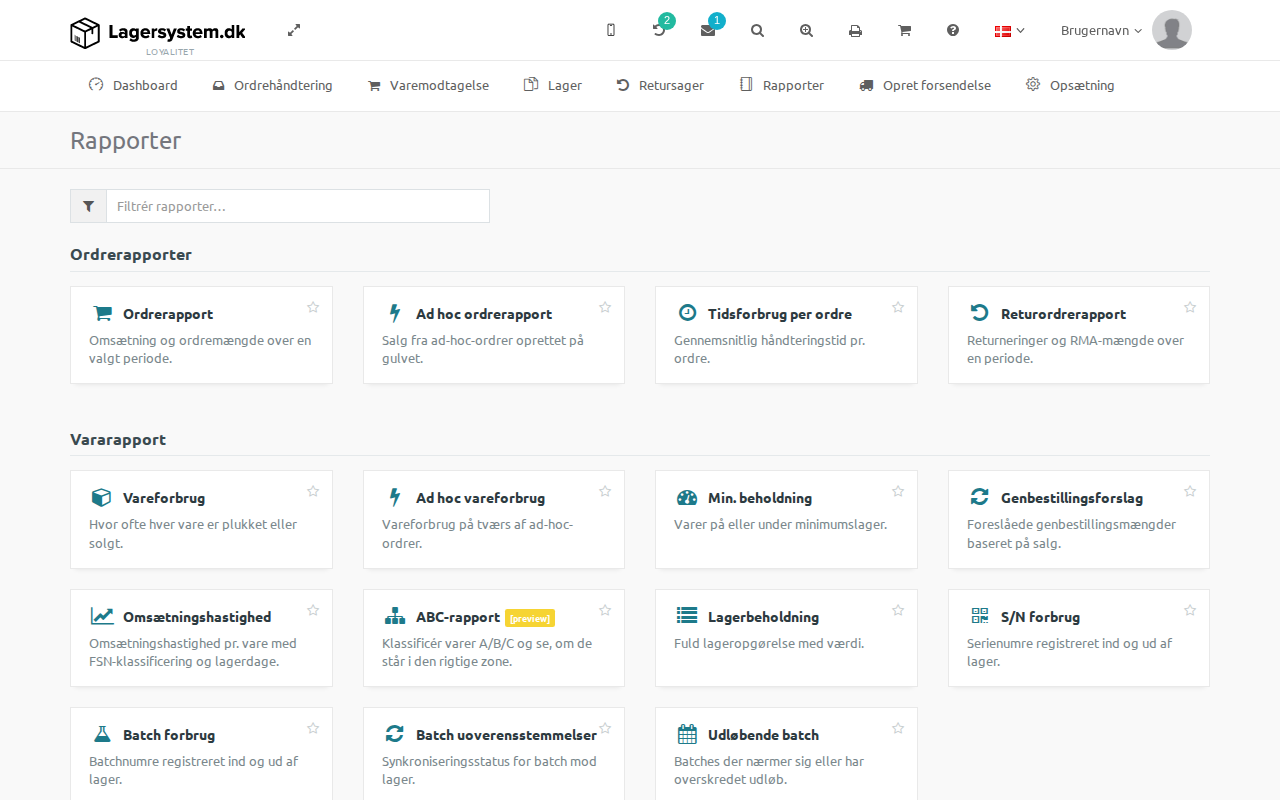
Task: Open returns notifications with badge 2
Action: tap(659, 30)
